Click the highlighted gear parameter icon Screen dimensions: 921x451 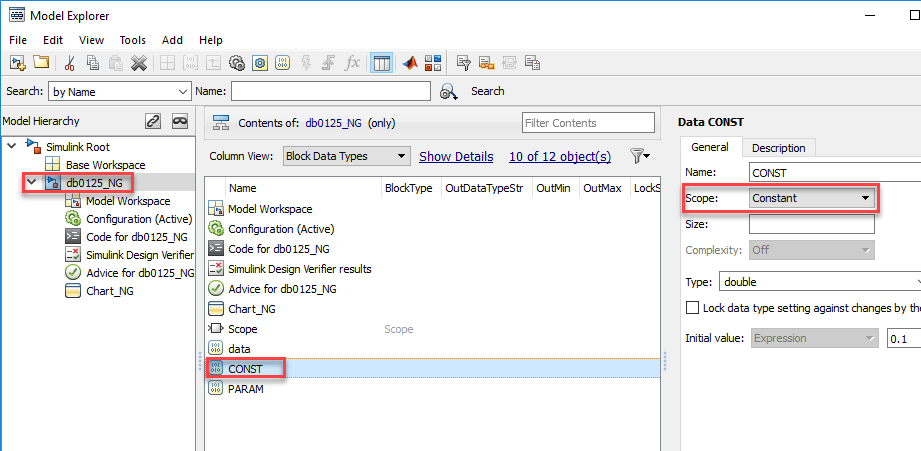[260, 63]
